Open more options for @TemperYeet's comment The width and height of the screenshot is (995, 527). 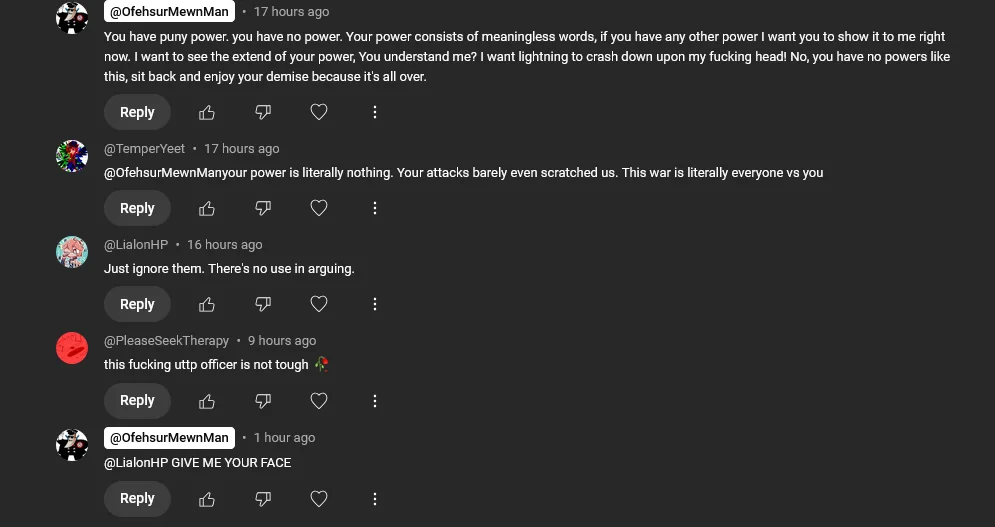click(x=375, y=208)
